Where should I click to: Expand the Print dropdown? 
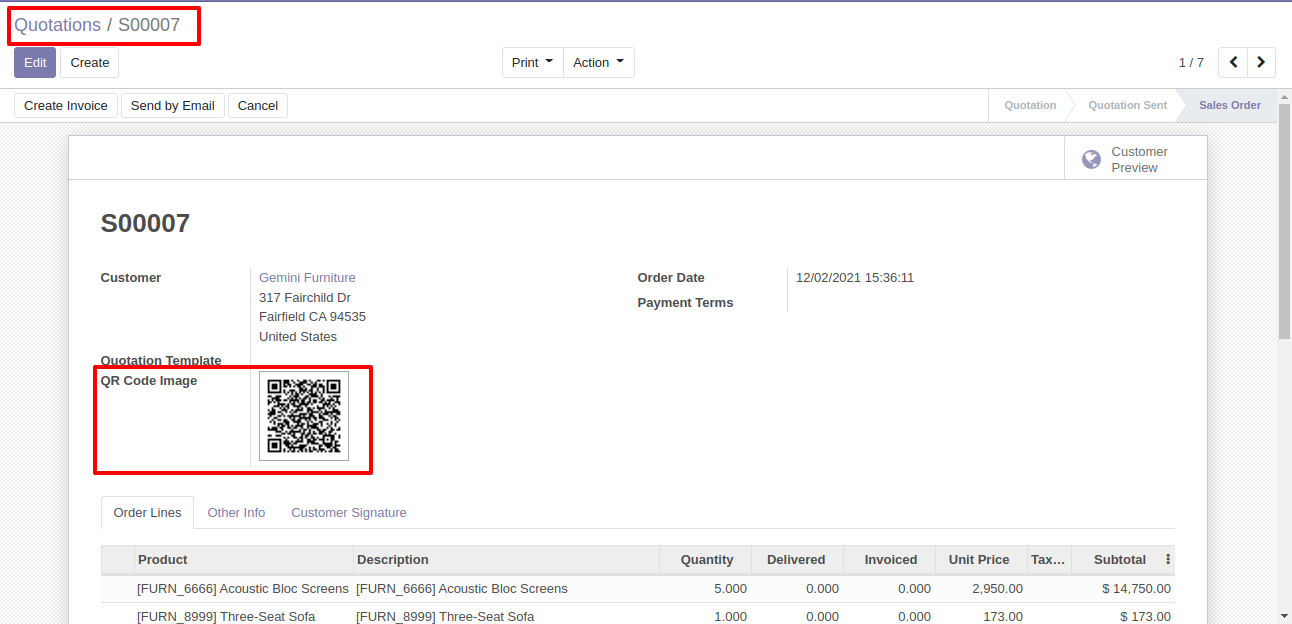[x=532, y=63]
